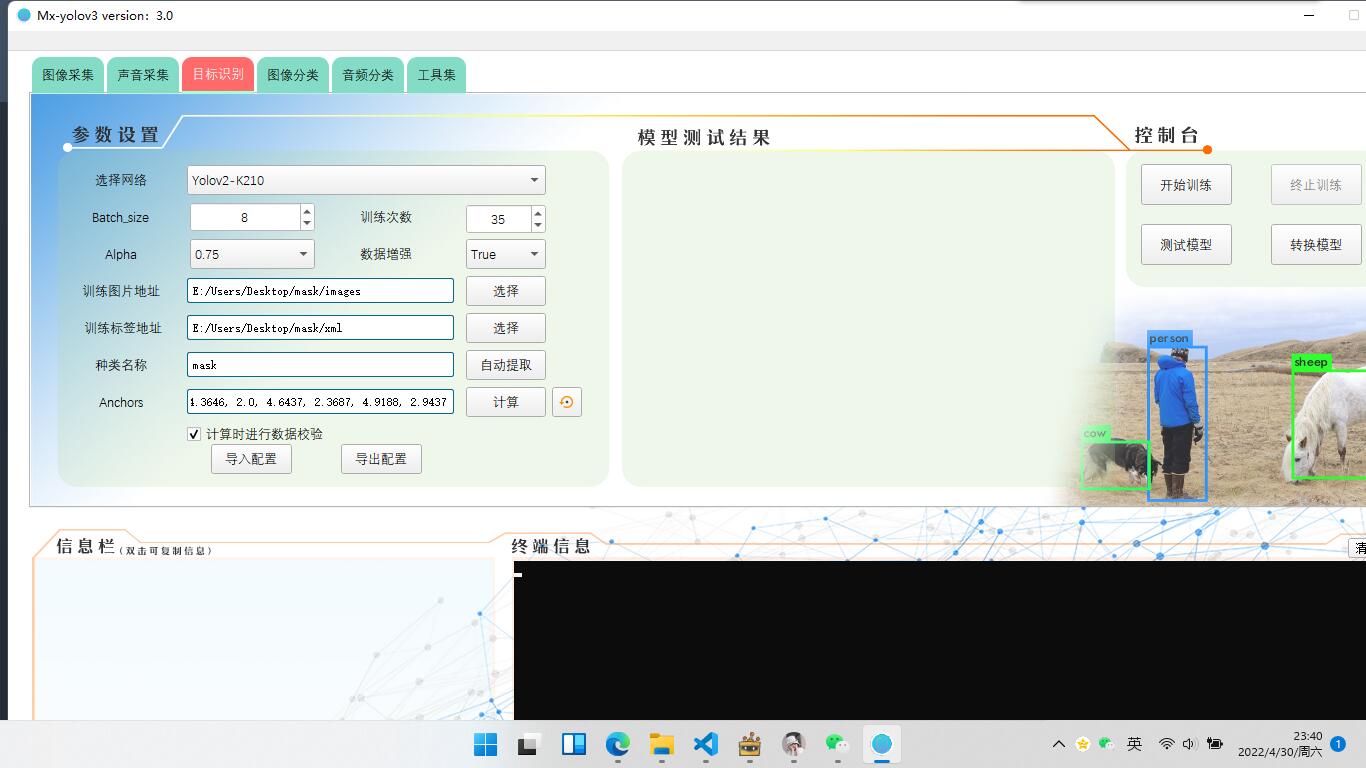Click the 终止训练 button

pos(1316,185)
